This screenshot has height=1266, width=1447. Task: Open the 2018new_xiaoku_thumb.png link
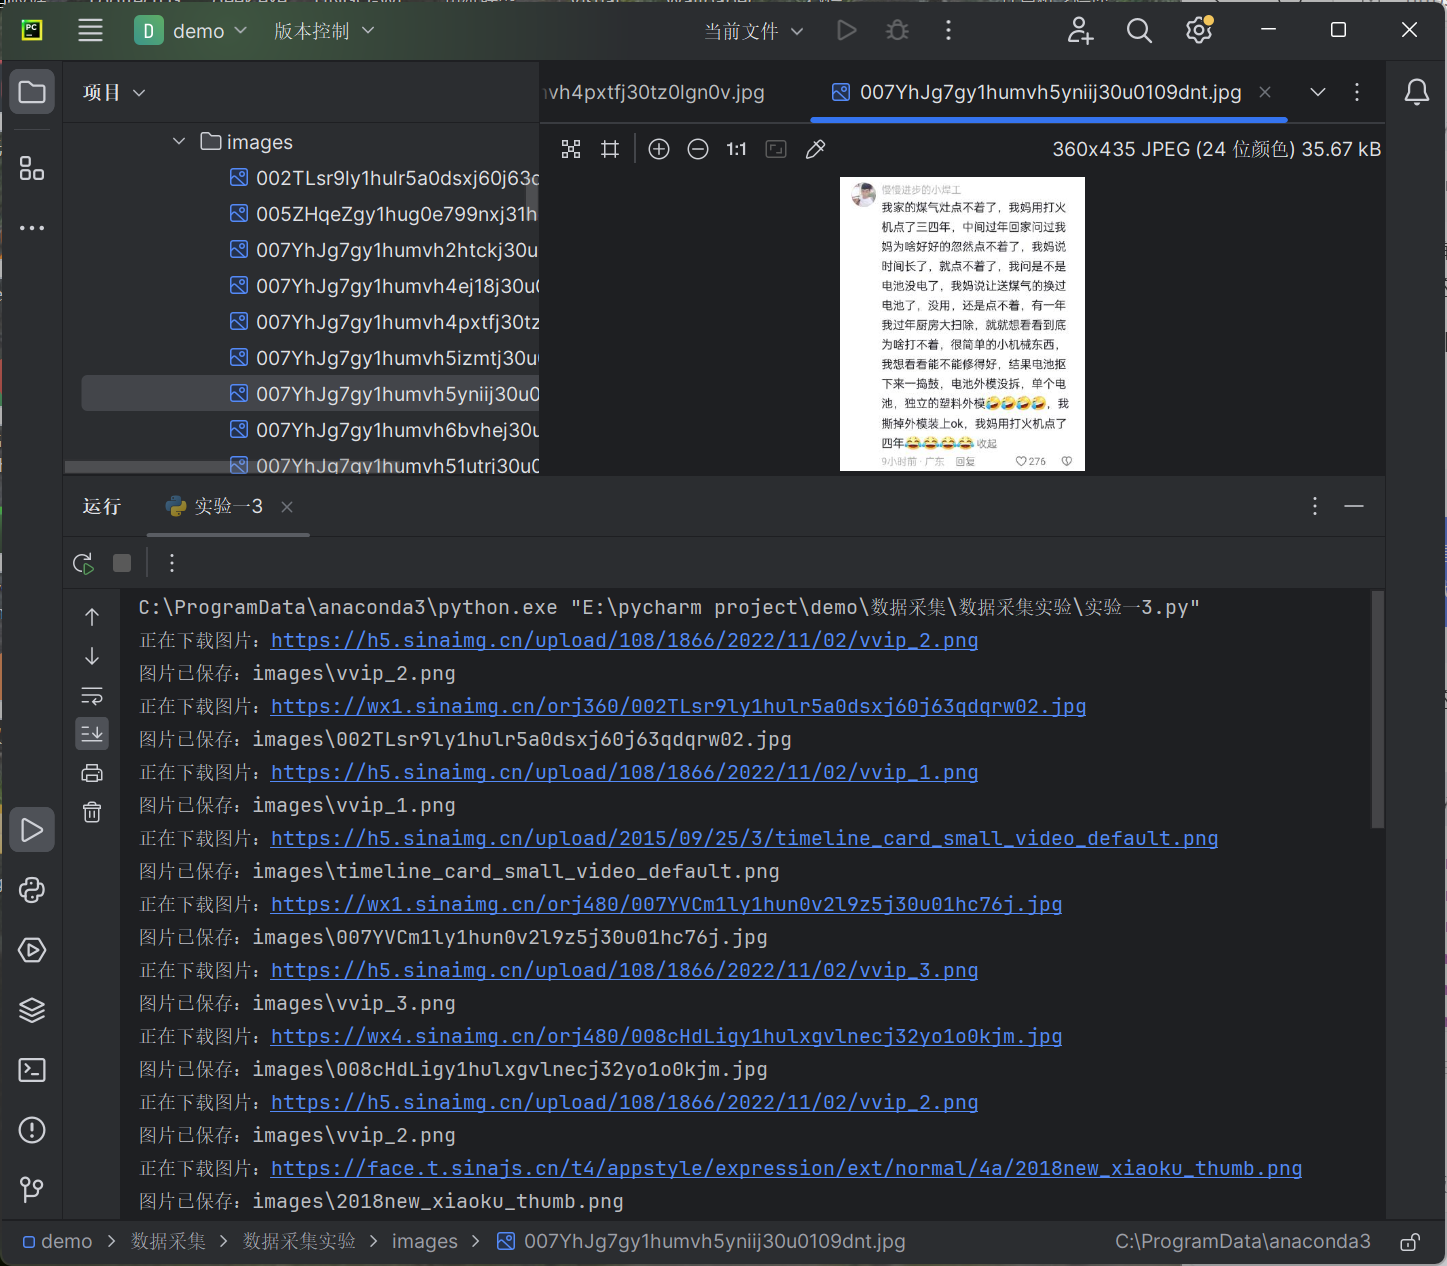coord(786,1169)
